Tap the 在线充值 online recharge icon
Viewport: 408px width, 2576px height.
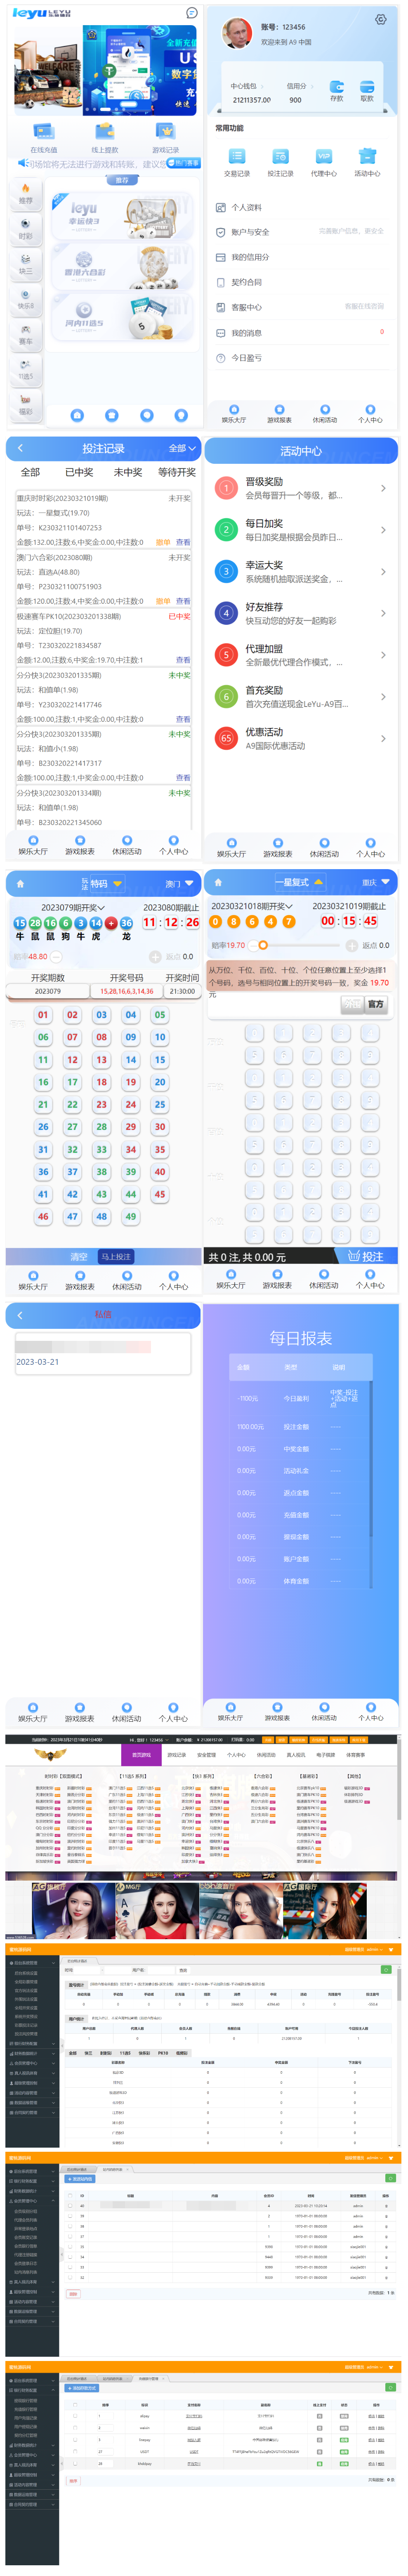click(x=43, y=132)
